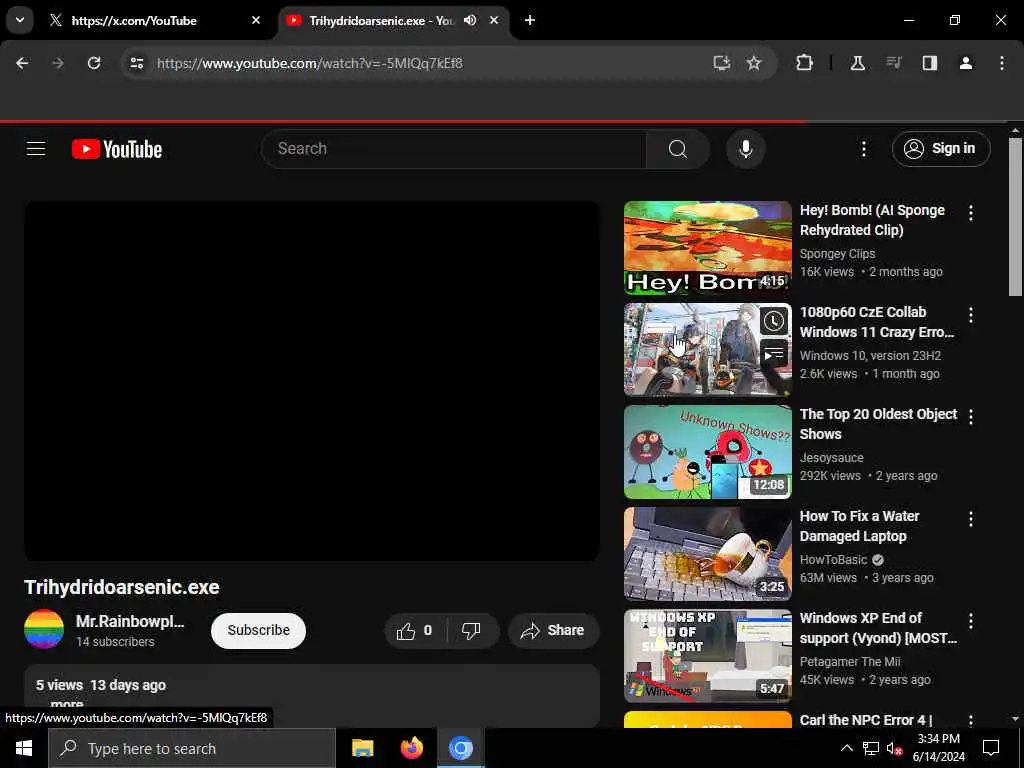Screen dimensions: 1024x768
Task: Install app icon in address bar
Action: (721, 63)
